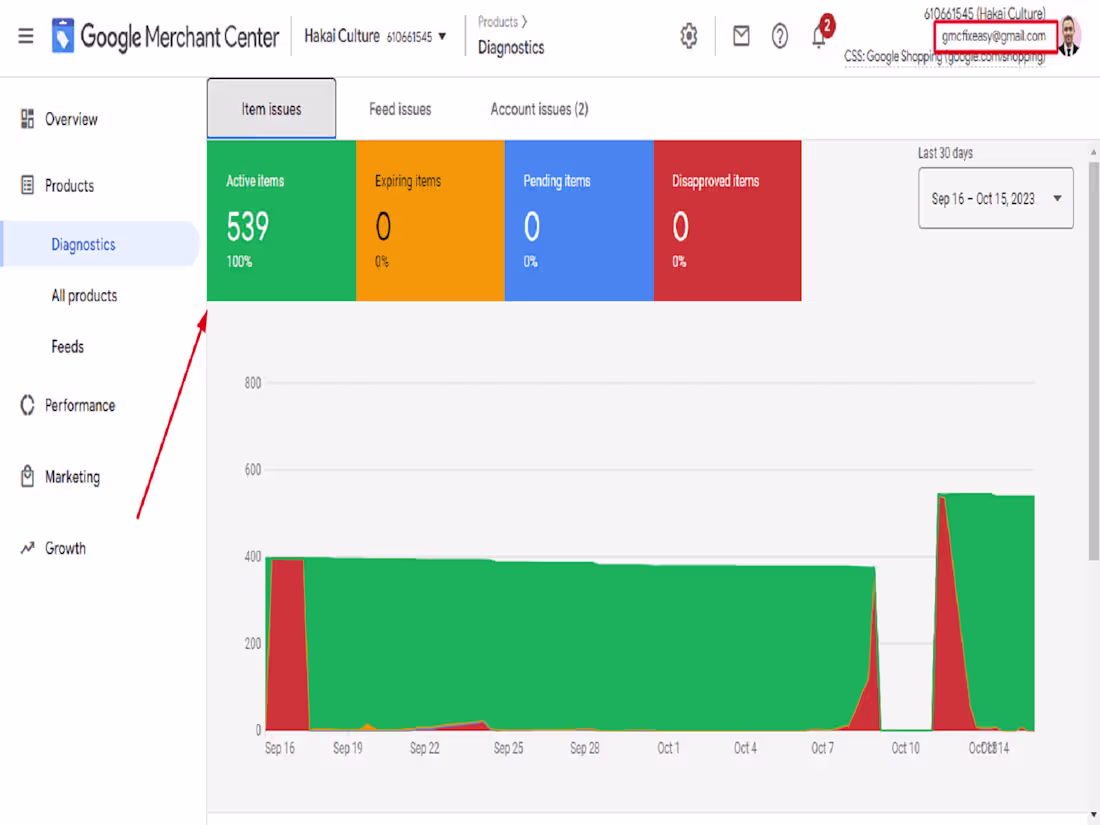This screenshot has width=1100, height=825.
Task: Collapse the Products section in the sidebar
Action: 68,185
